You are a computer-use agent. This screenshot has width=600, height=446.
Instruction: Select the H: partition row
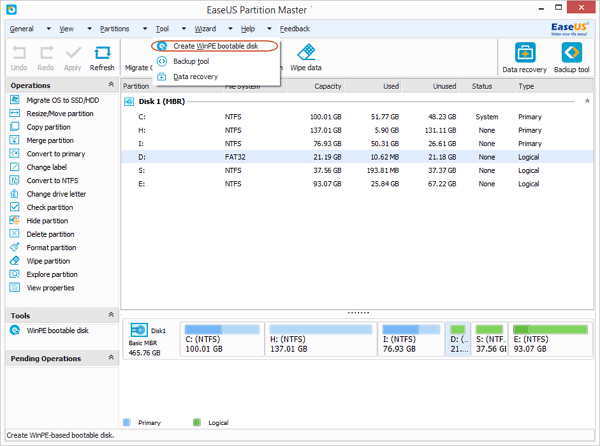click(357, 130)
